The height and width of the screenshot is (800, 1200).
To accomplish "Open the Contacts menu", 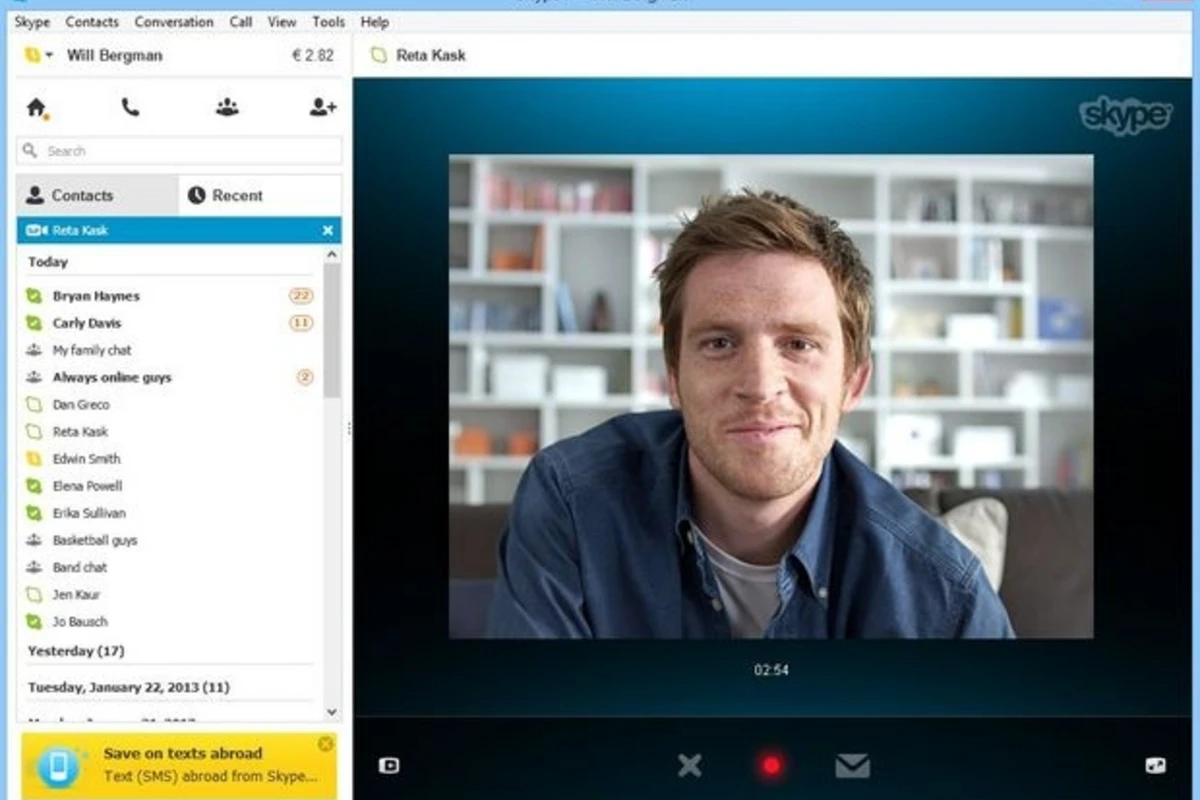I will click(92, 22).
